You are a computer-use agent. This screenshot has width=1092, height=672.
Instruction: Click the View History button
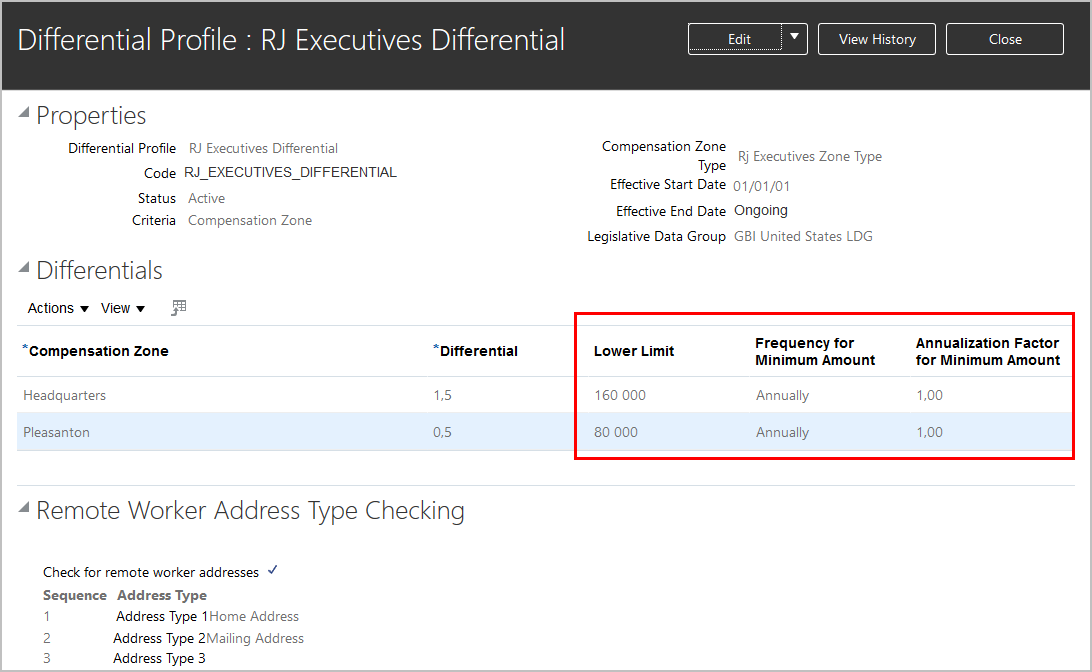pyautogui.click(x=877, y=39)
